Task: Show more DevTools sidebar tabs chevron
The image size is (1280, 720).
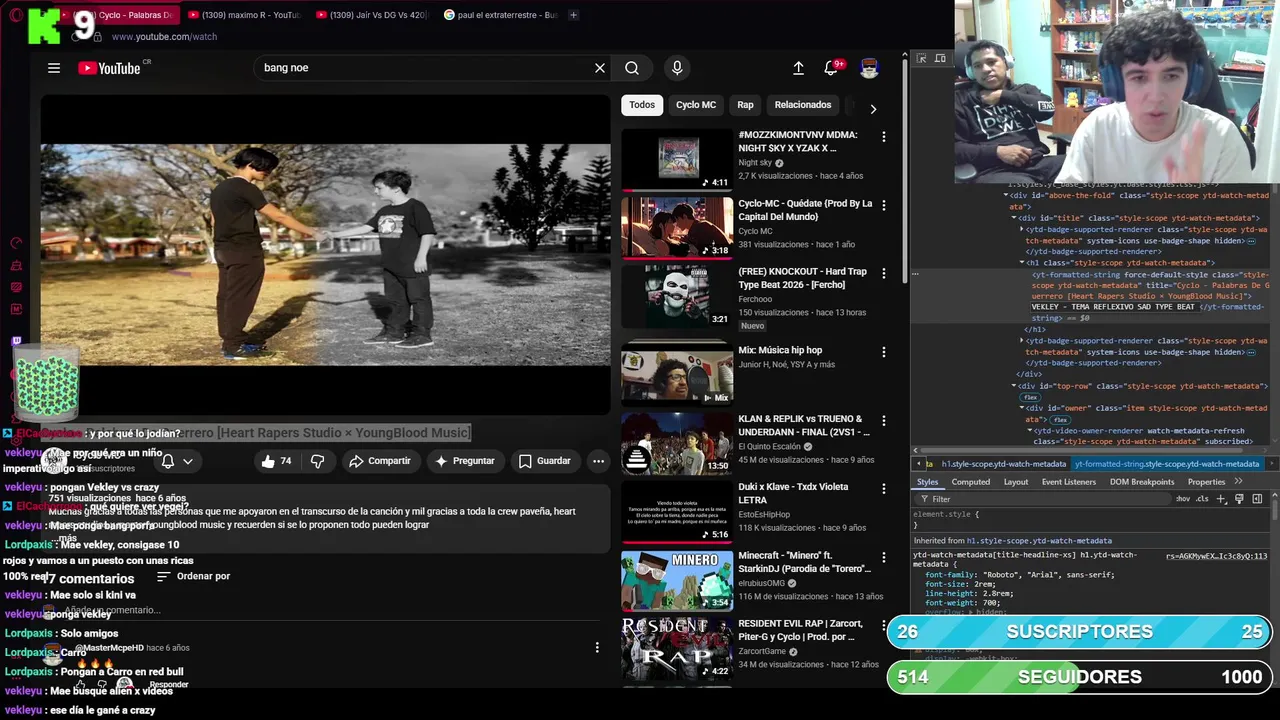Action: (1239, 482)
